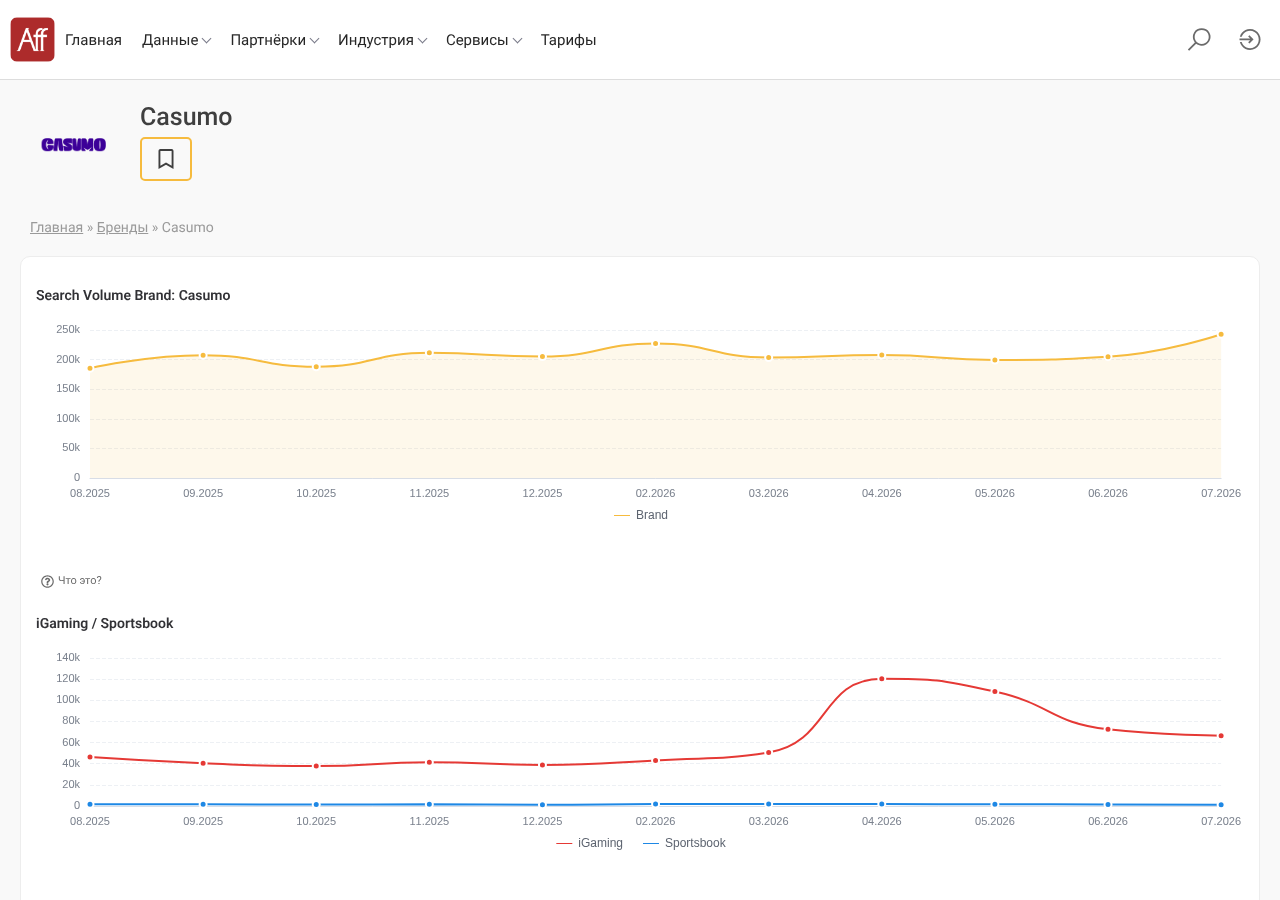Click the 08.2025 point on Brand chart
The width and height of the screenshot is (1280, 900).
(90, 368)
